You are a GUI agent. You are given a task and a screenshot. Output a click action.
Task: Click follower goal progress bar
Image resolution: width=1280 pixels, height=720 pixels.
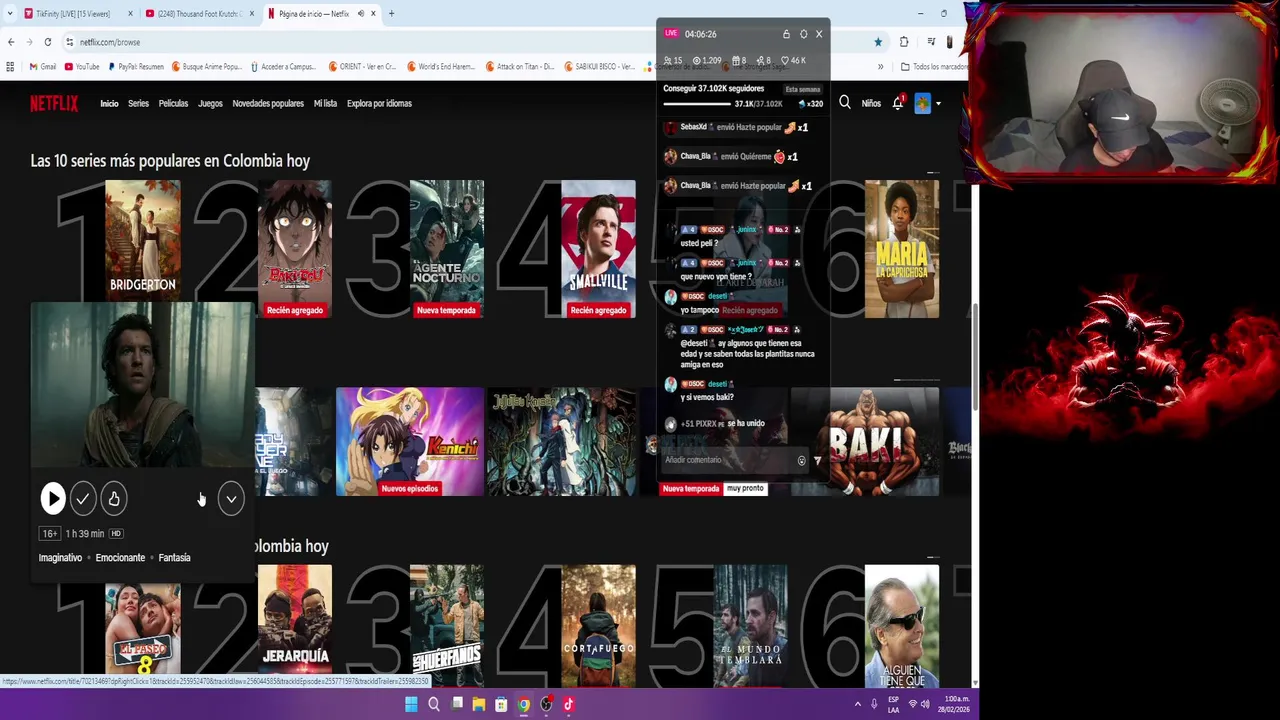pyautogui.click(x=697, y=104)
